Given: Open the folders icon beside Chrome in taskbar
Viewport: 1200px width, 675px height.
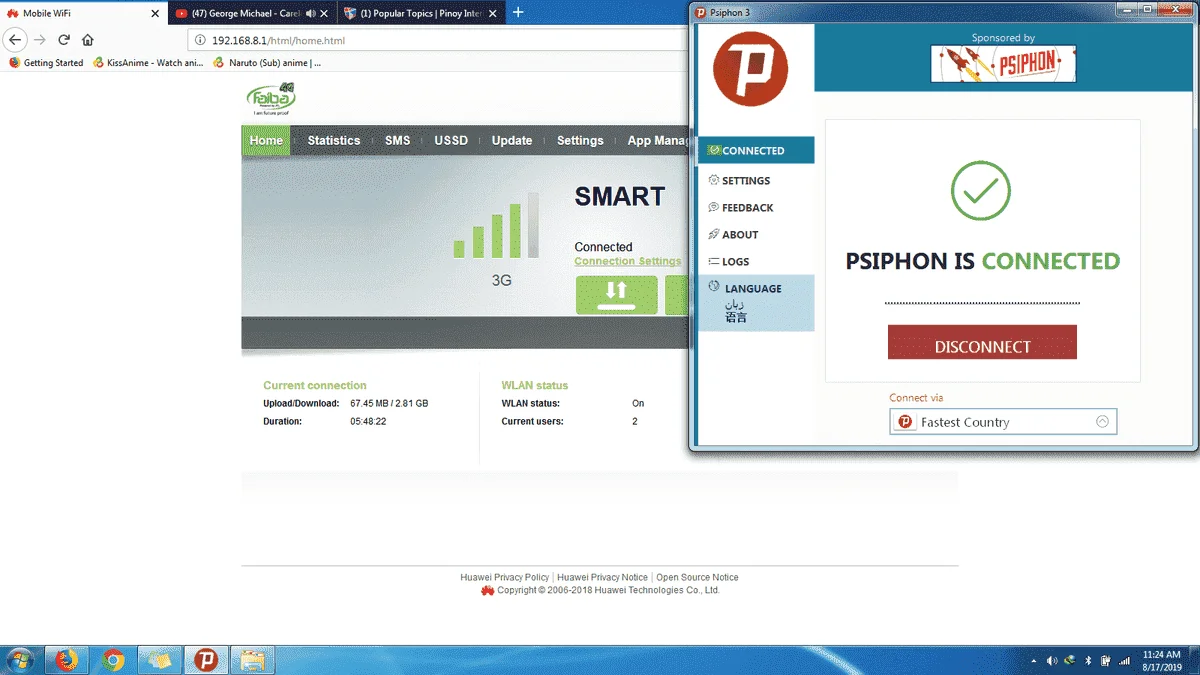Looking at the screenshot, I should pyautogui.click(x=160, y=660).
